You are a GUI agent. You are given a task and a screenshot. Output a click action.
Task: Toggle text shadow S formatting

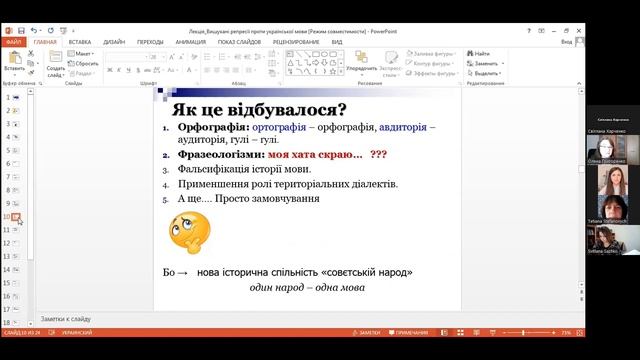click(138, 70)
